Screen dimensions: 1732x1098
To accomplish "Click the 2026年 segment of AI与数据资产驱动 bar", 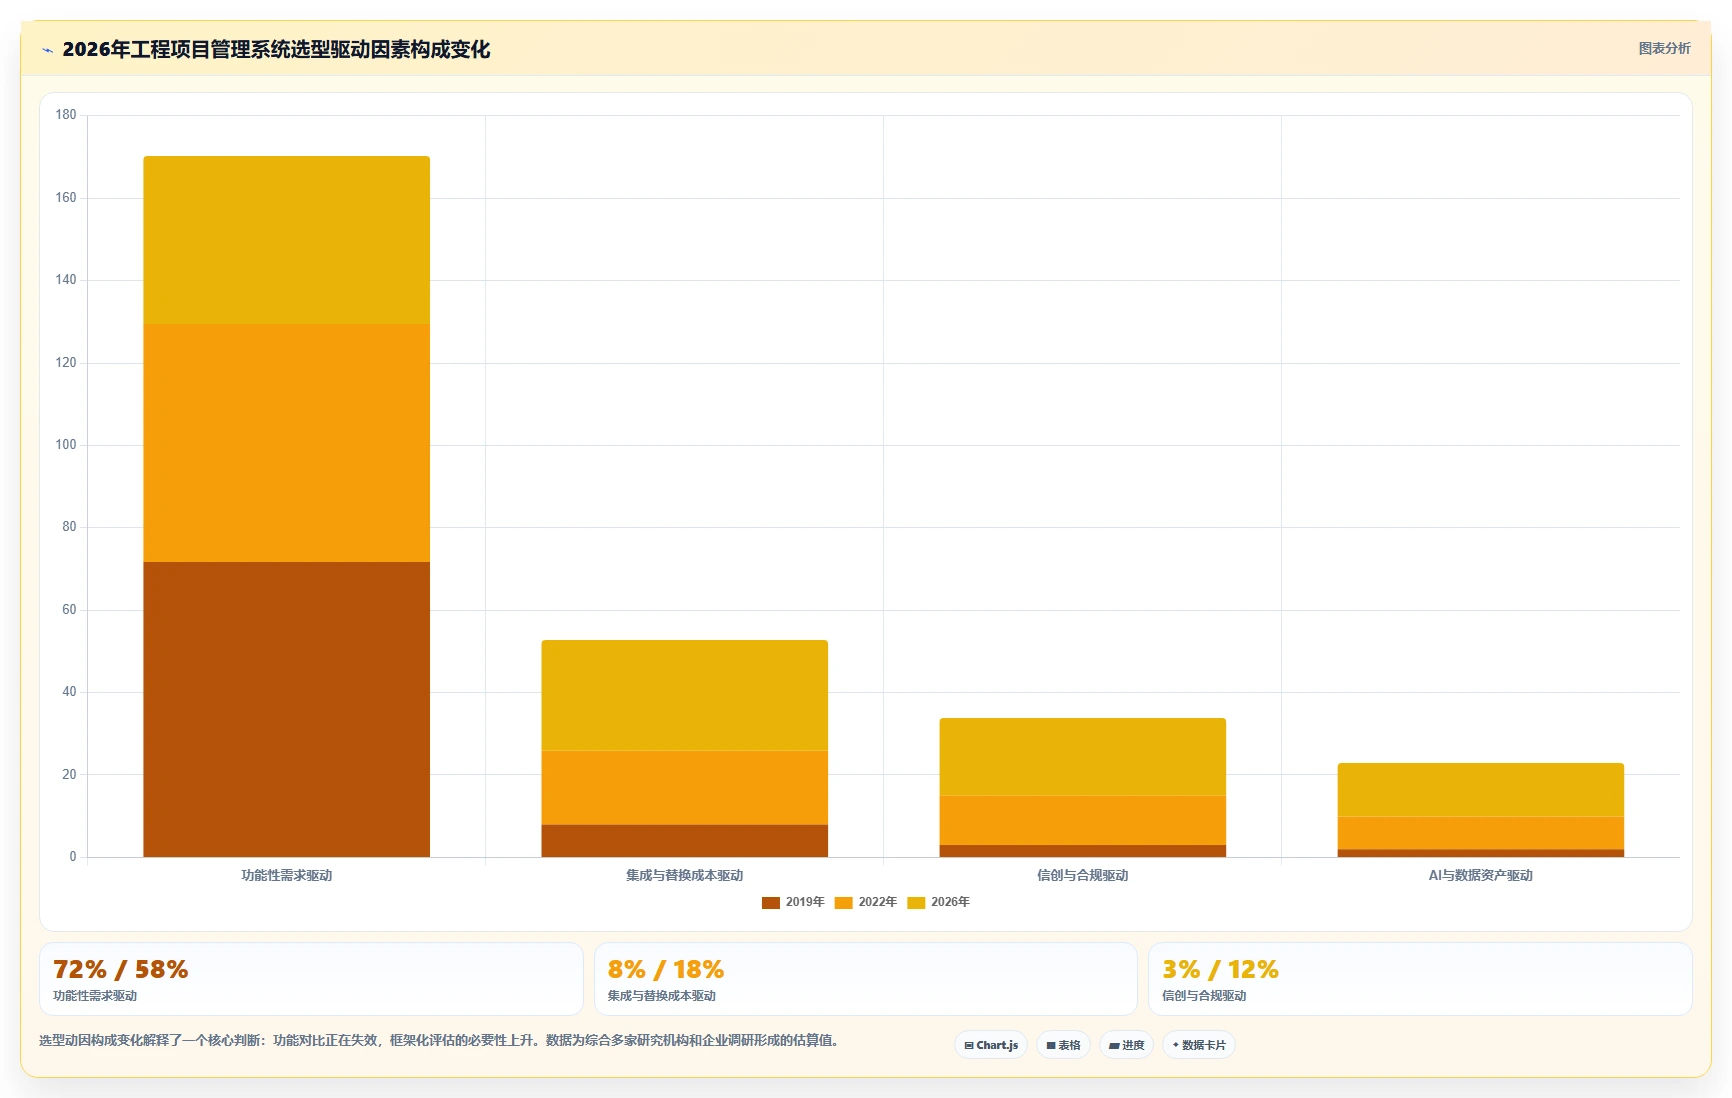I will pos(1481,790).
